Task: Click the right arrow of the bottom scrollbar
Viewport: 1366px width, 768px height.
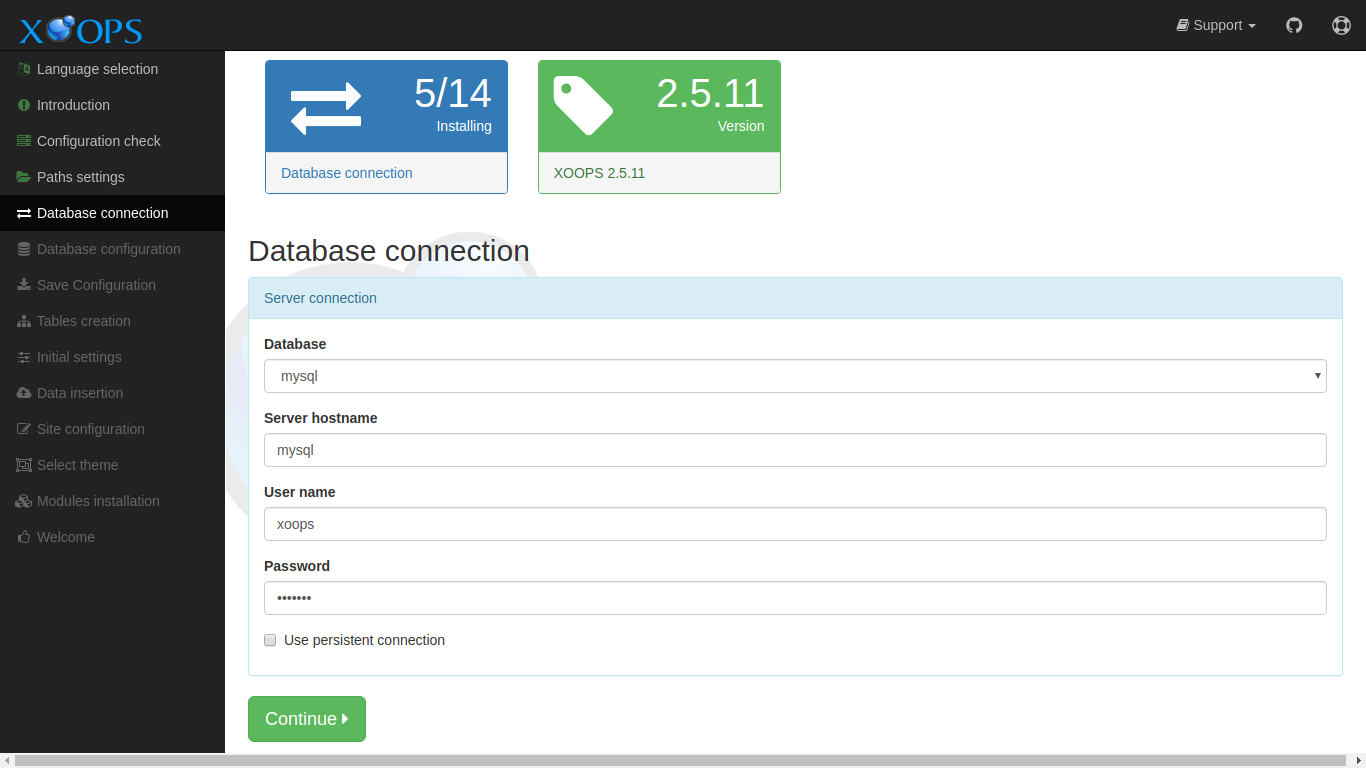Action: click(x=1360, y=761)
